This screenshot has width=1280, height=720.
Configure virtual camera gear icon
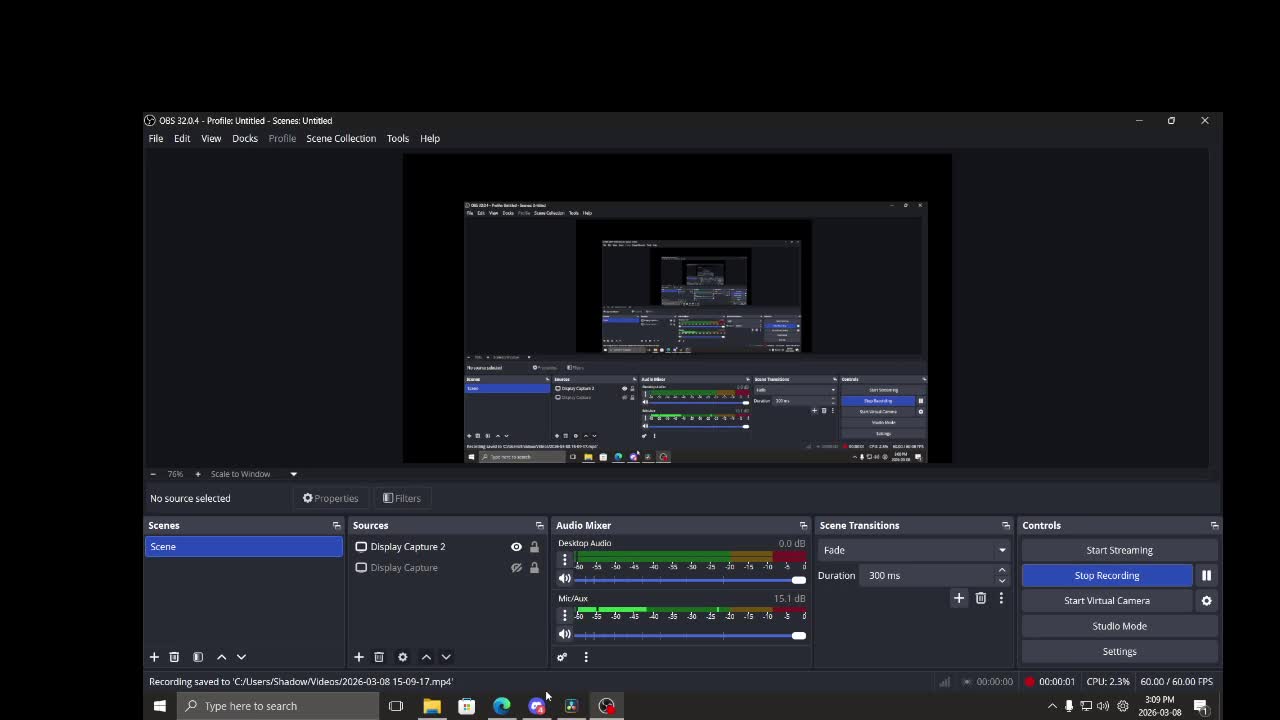[1206, 601]
